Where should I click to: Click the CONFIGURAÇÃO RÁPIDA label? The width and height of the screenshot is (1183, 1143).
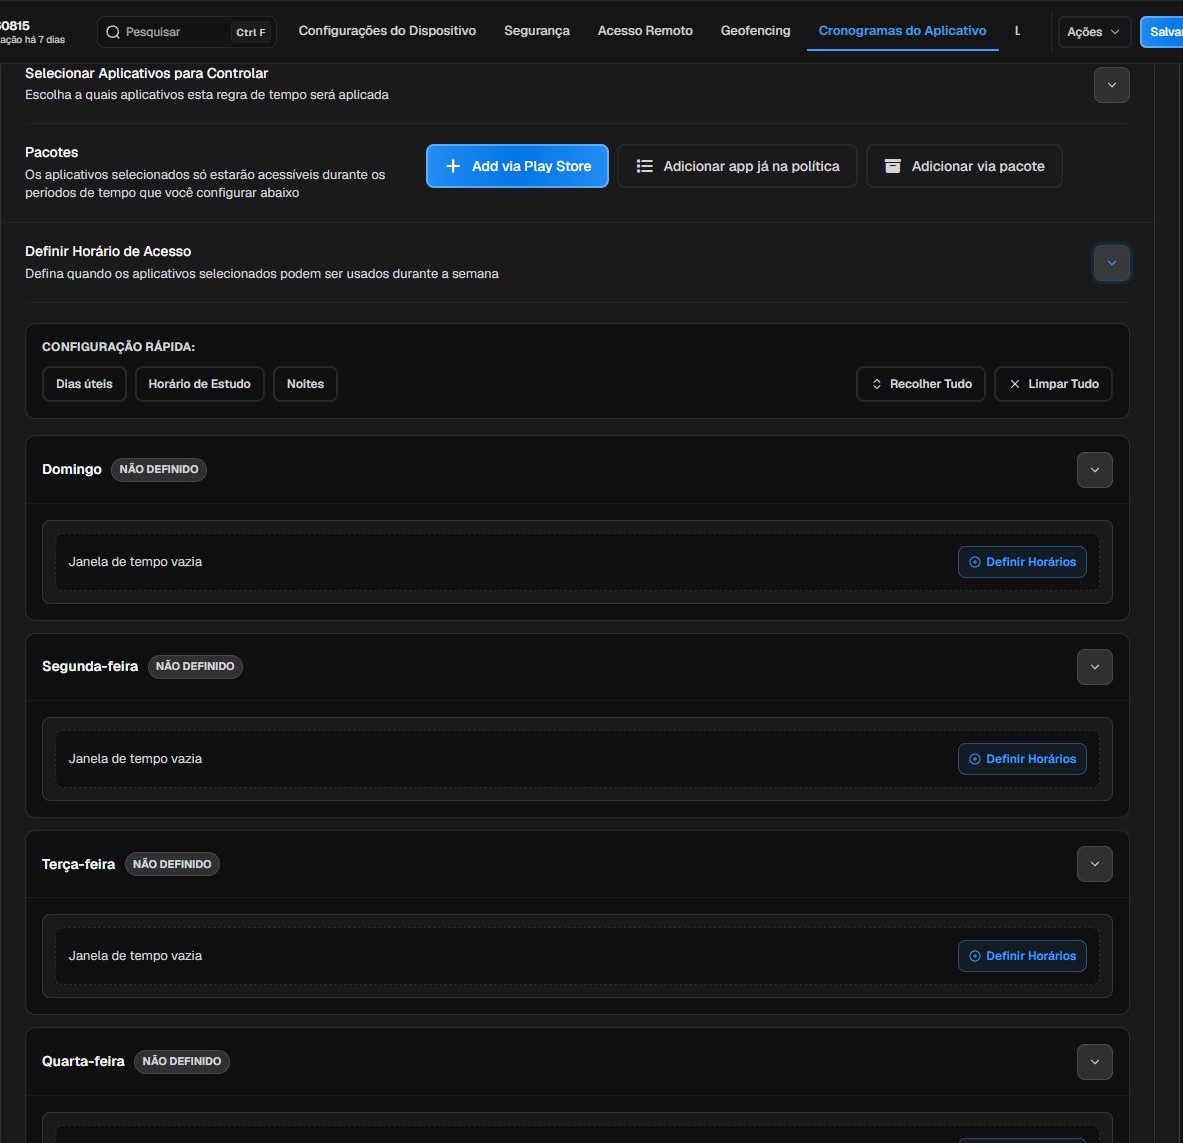coord(118,347)
